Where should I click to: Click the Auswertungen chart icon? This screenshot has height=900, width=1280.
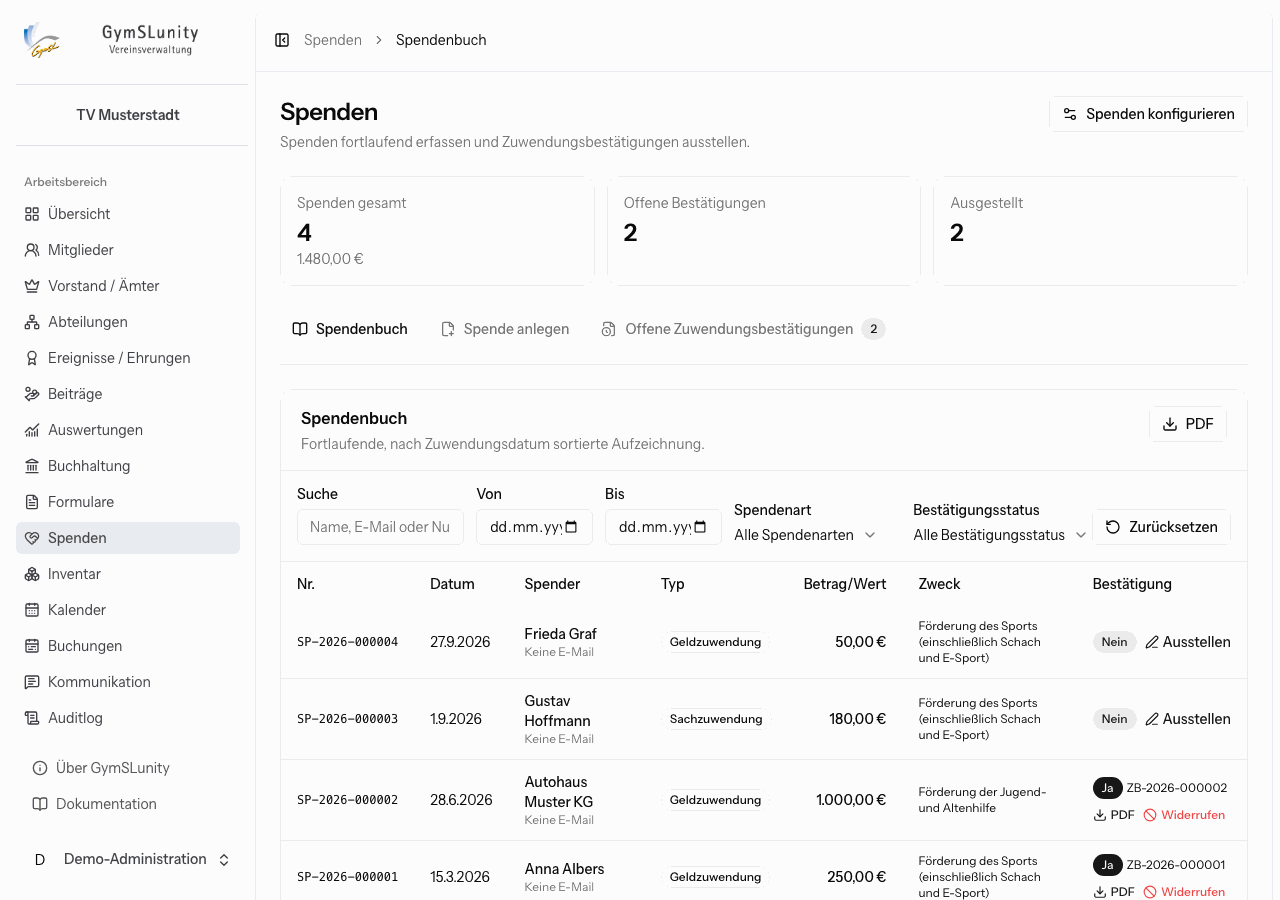32,430
